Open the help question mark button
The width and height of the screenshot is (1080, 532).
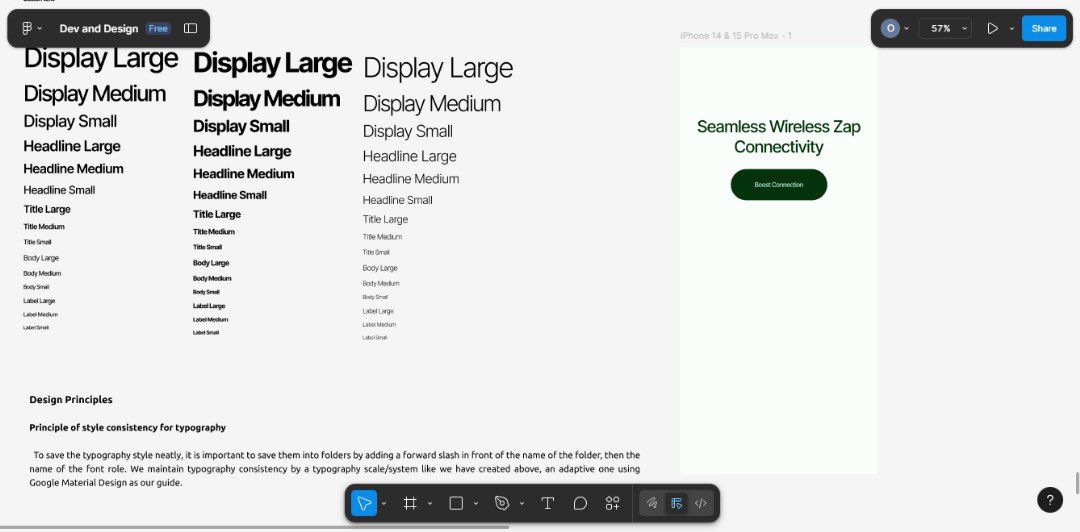1050,500
